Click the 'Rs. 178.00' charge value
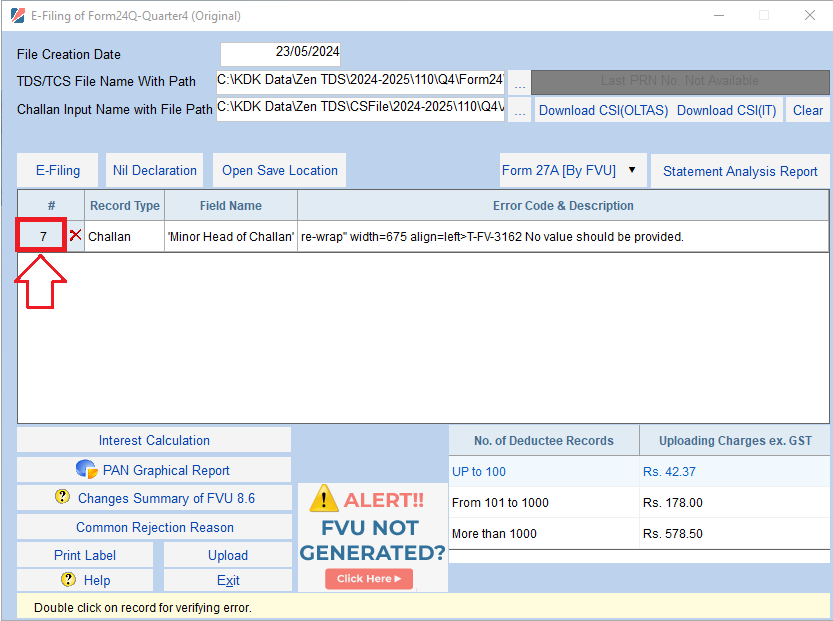The height and width of the screenshot is (621, 833). click(x=673, y=502)
